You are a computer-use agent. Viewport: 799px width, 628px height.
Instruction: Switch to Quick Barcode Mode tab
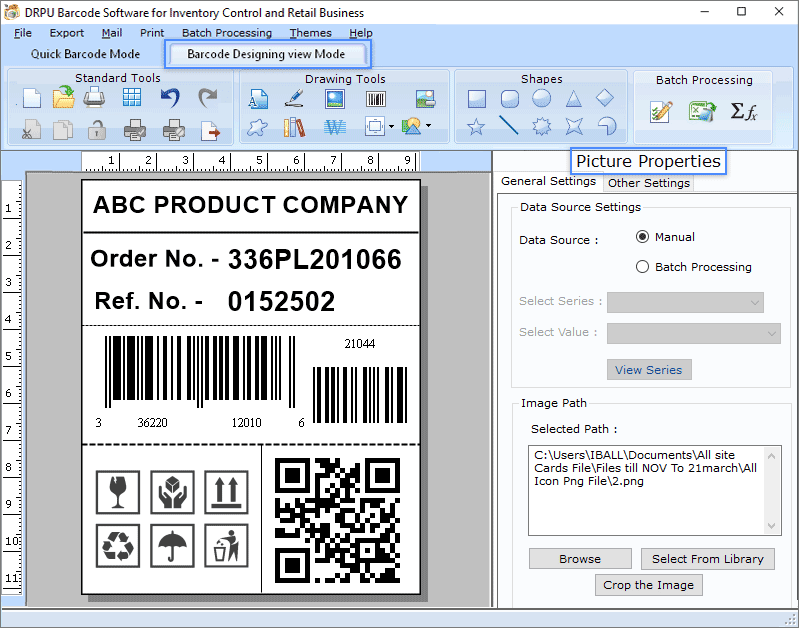85,54
